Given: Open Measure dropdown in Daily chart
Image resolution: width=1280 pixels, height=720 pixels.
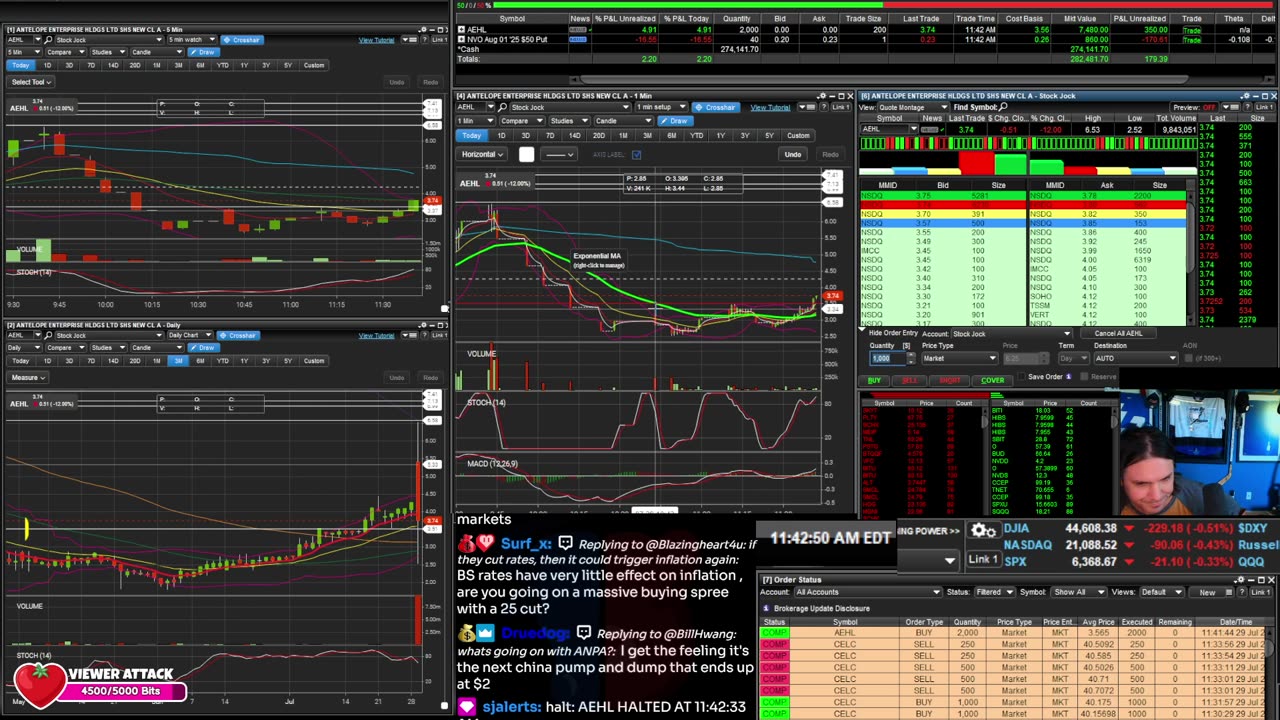Looking at the screenshot, I should click(x=28, y=377).
